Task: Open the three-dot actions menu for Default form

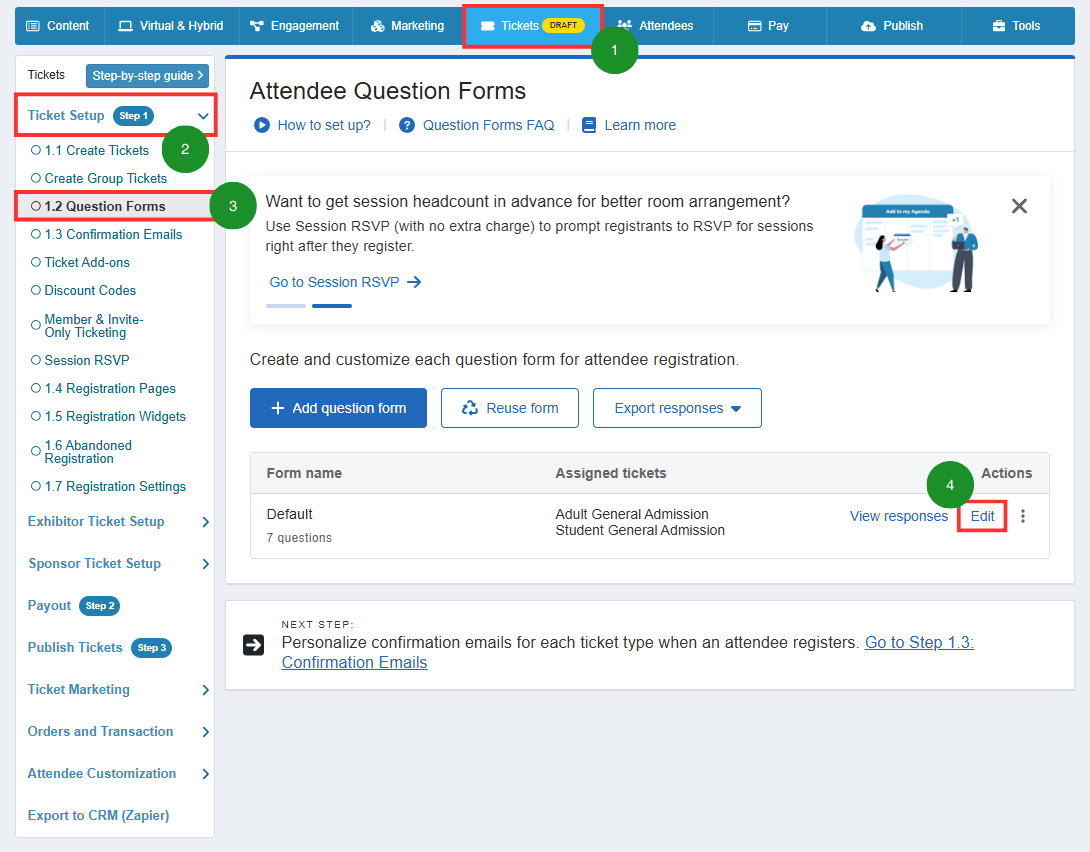Action: click(x=1022, y=515)
